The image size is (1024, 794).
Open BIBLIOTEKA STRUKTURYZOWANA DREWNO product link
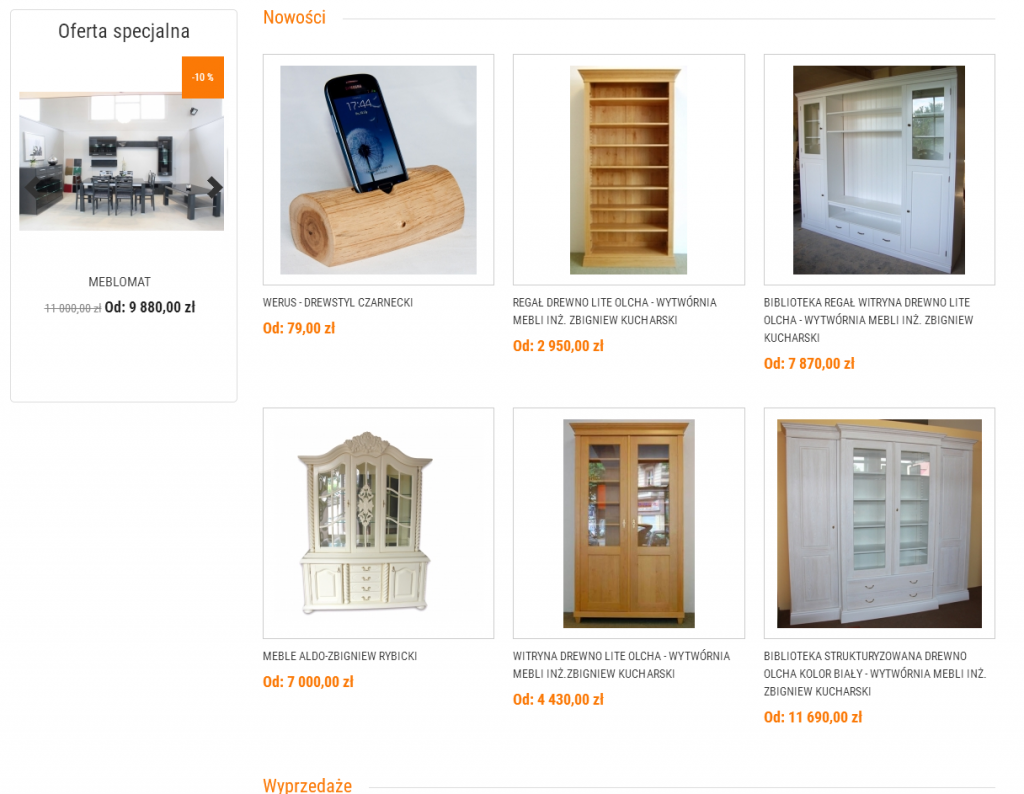(x=874, y=673)
